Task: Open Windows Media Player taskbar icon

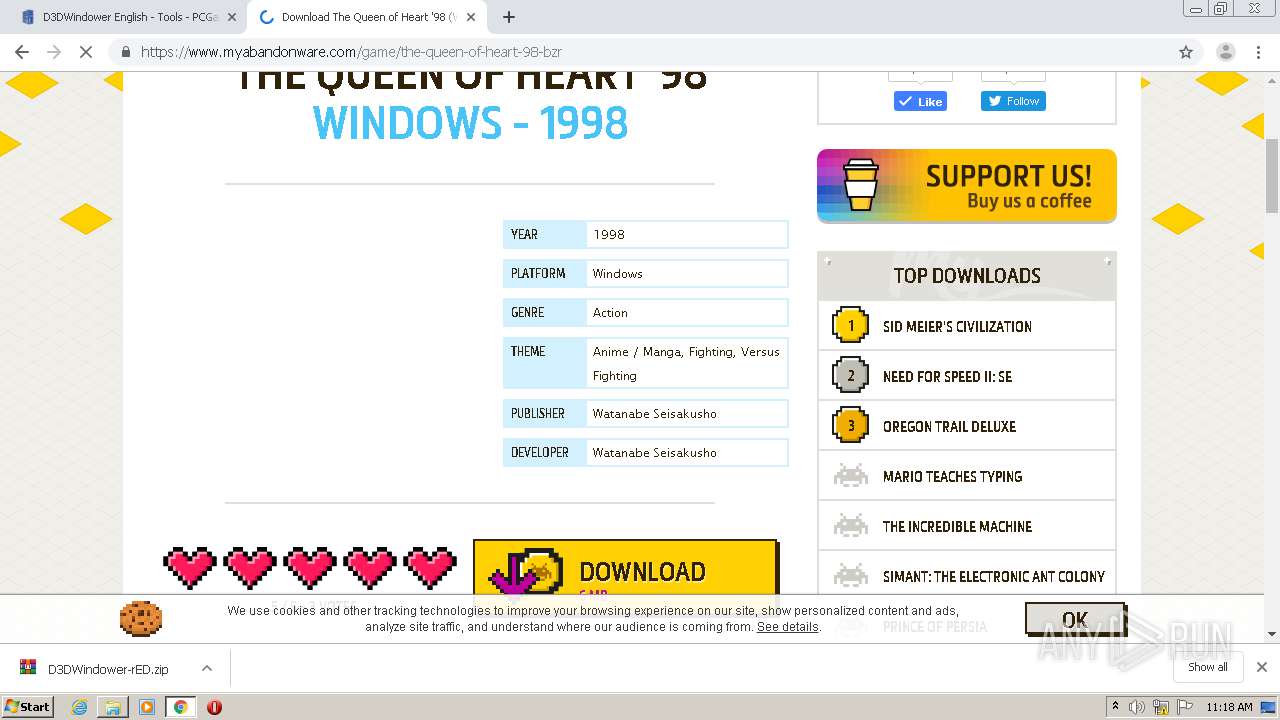Action: (146, 707)
